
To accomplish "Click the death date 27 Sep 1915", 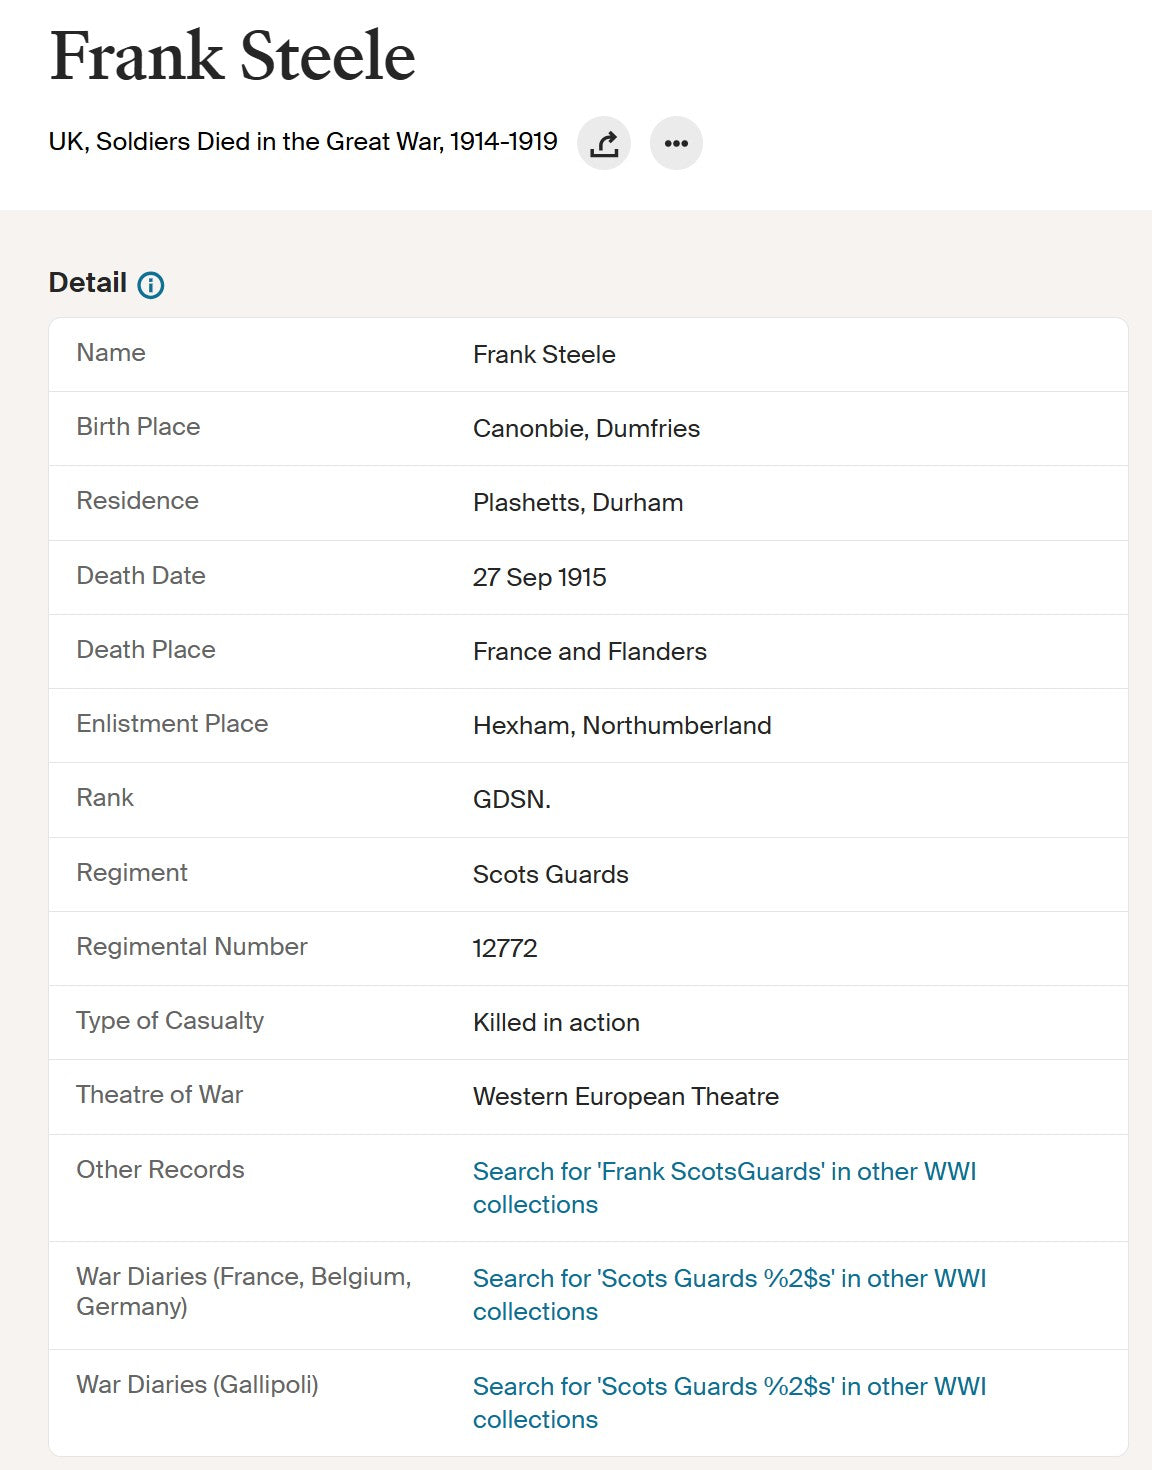I will [540, 578].
